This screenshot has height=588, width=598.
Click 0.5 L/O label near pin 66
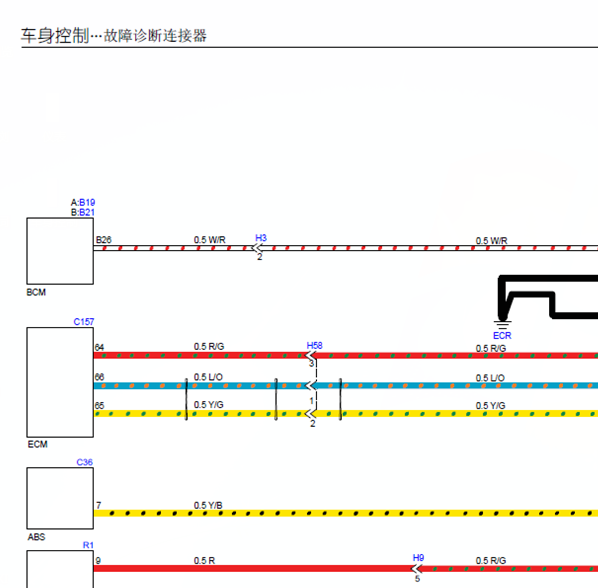point(208,377)
